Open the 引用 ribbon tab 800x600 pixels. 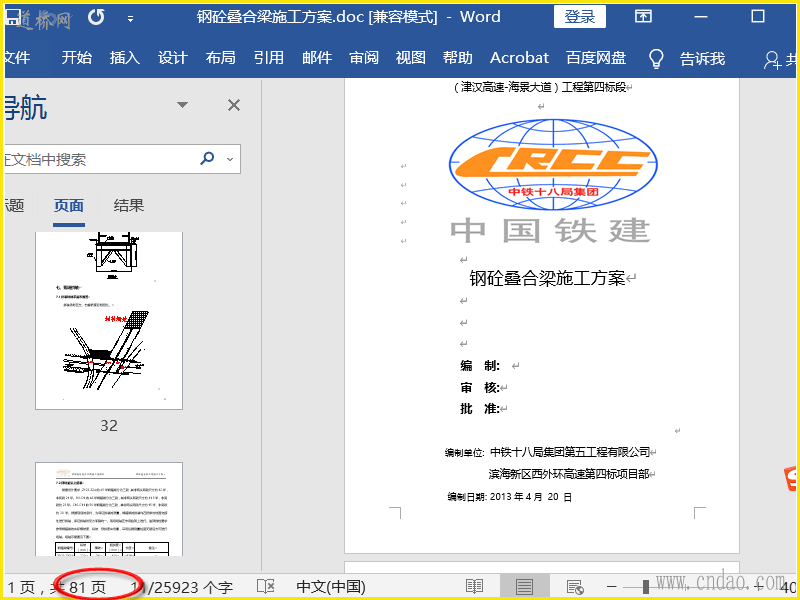pyautogui.click(x=269, y=58)
